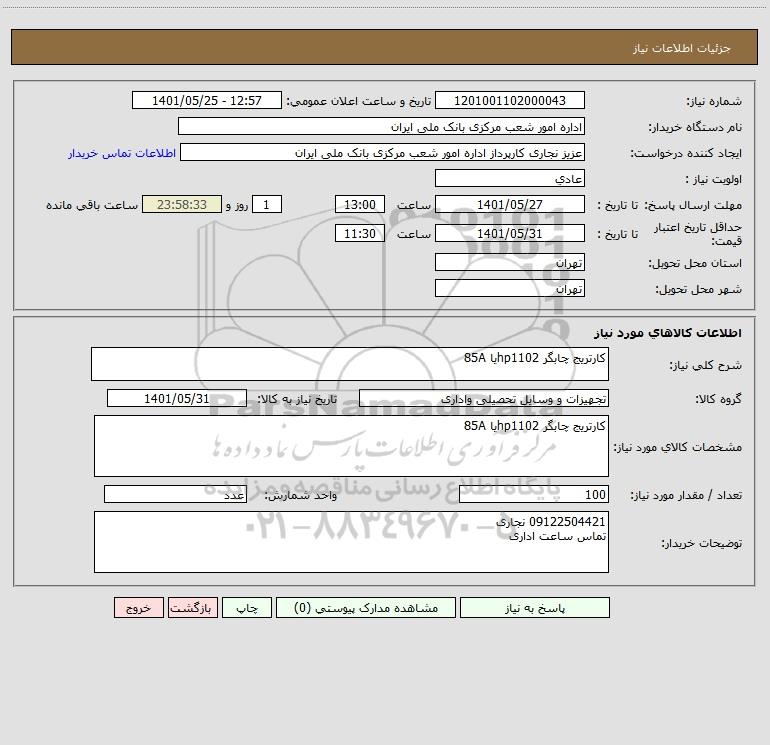The height and width of the screenshot is (745, 770).
Task: Click the استان محل تحویل field تهران
Action: click(x=510, y=262)
